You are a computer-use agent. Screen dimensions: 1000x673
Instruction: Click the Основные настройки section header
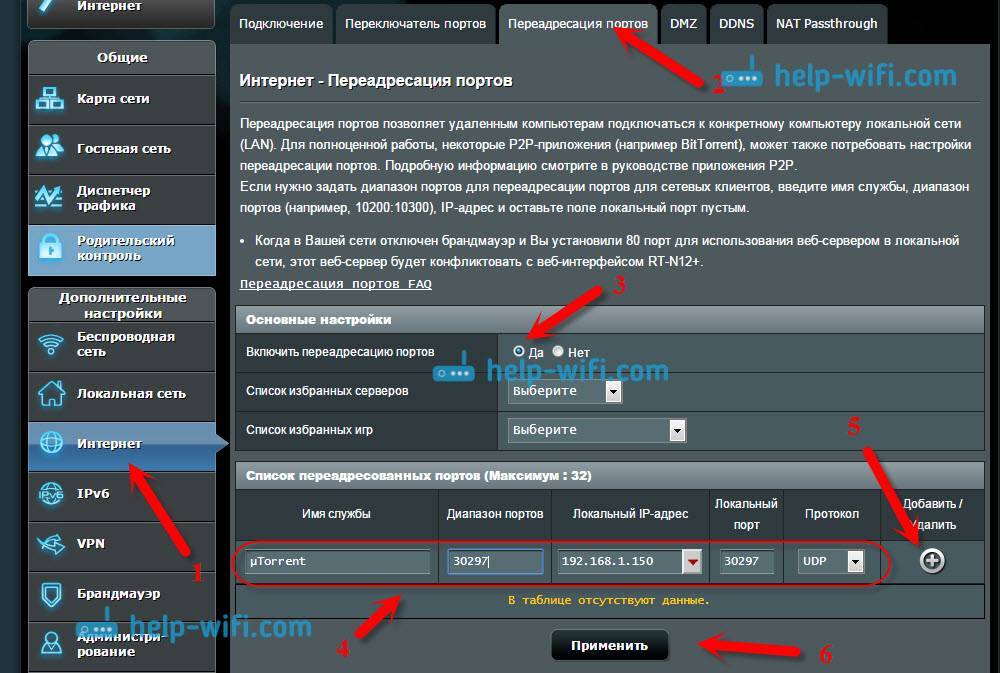[610, 320]
